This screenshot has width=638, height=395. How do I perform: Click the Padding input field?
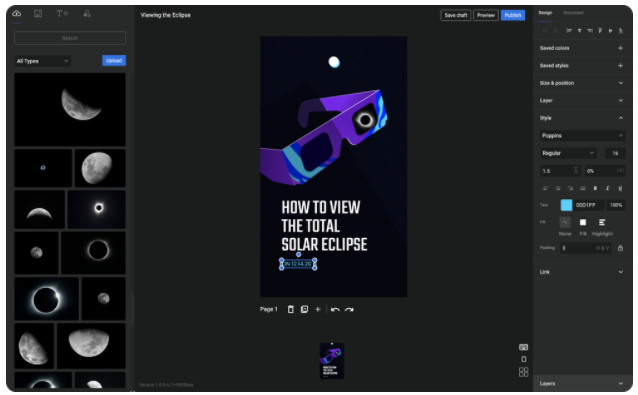[x=586, y=248]
